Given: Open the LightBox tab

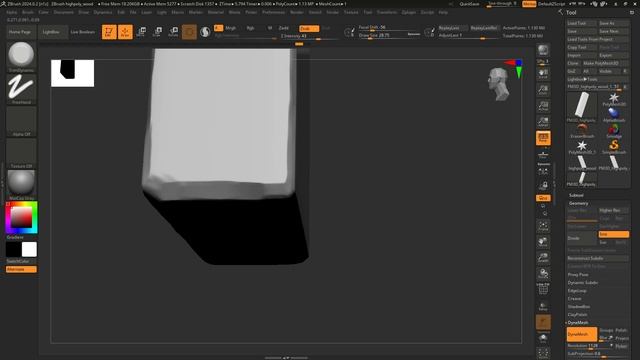Looking at the screenshot, I should click(x=51, y=32).
